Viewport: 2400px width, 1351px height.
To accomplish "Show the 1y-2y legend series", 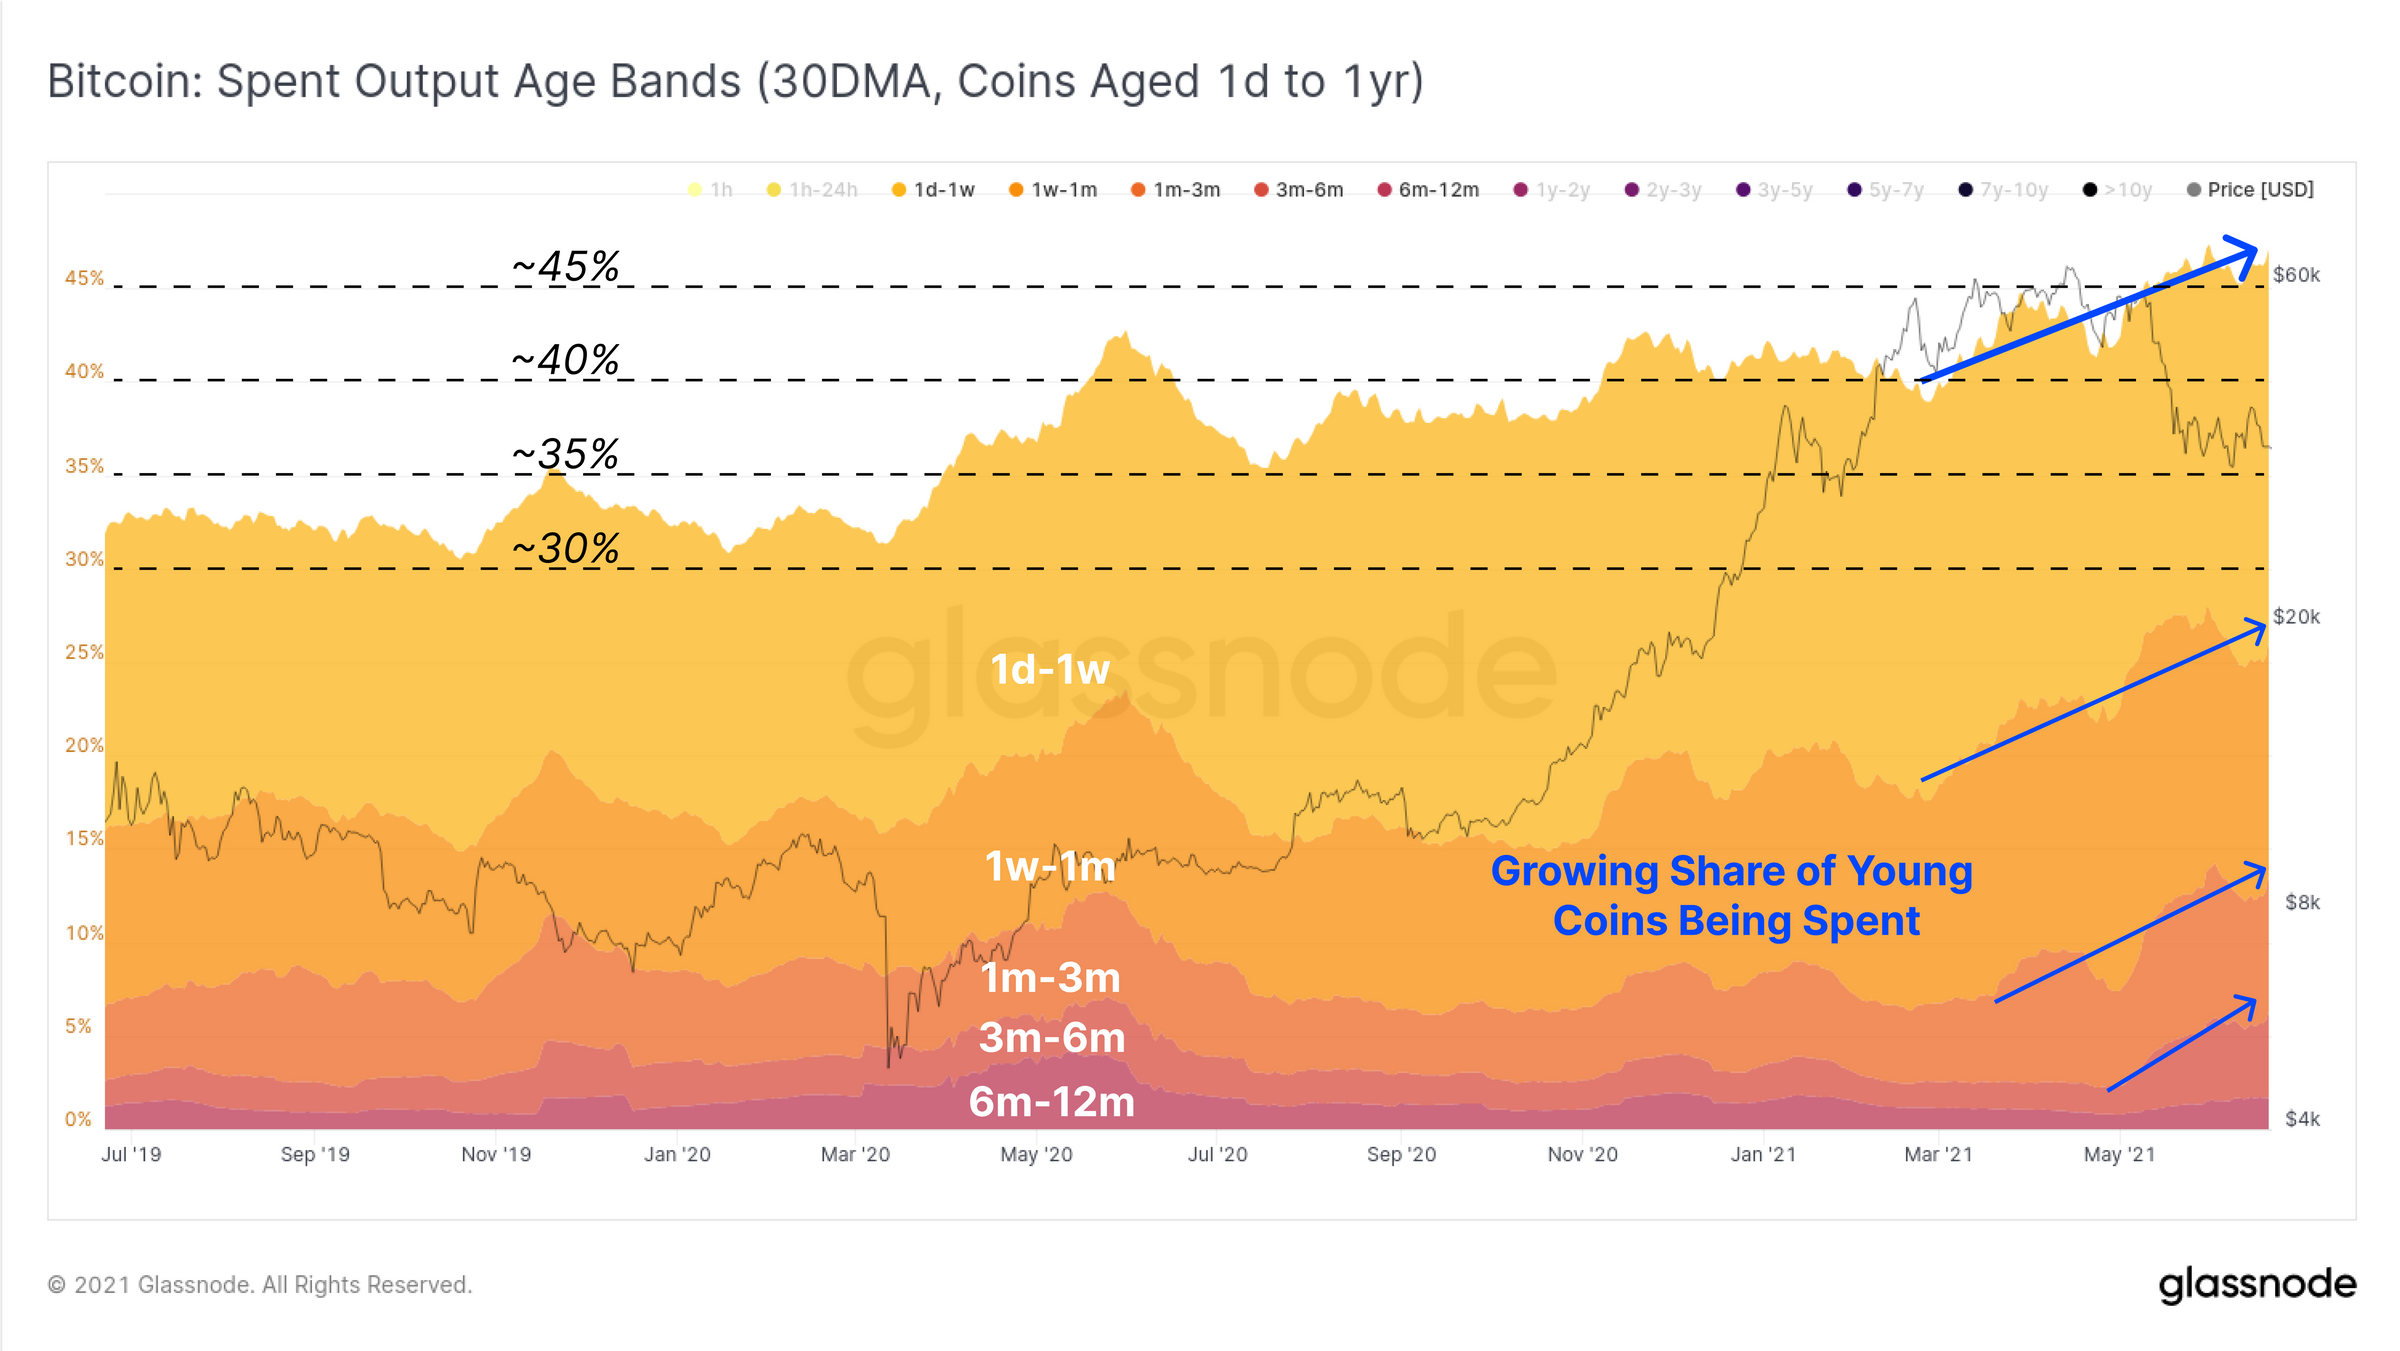I will [1551, 190].
